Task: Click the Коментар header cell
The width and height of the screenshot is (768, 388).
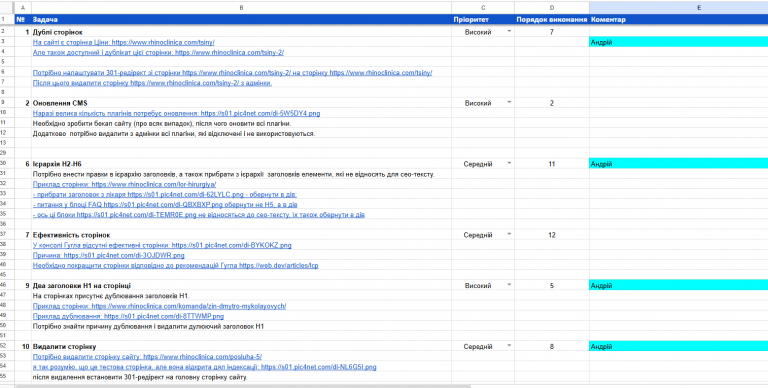Action: [678, 20]
